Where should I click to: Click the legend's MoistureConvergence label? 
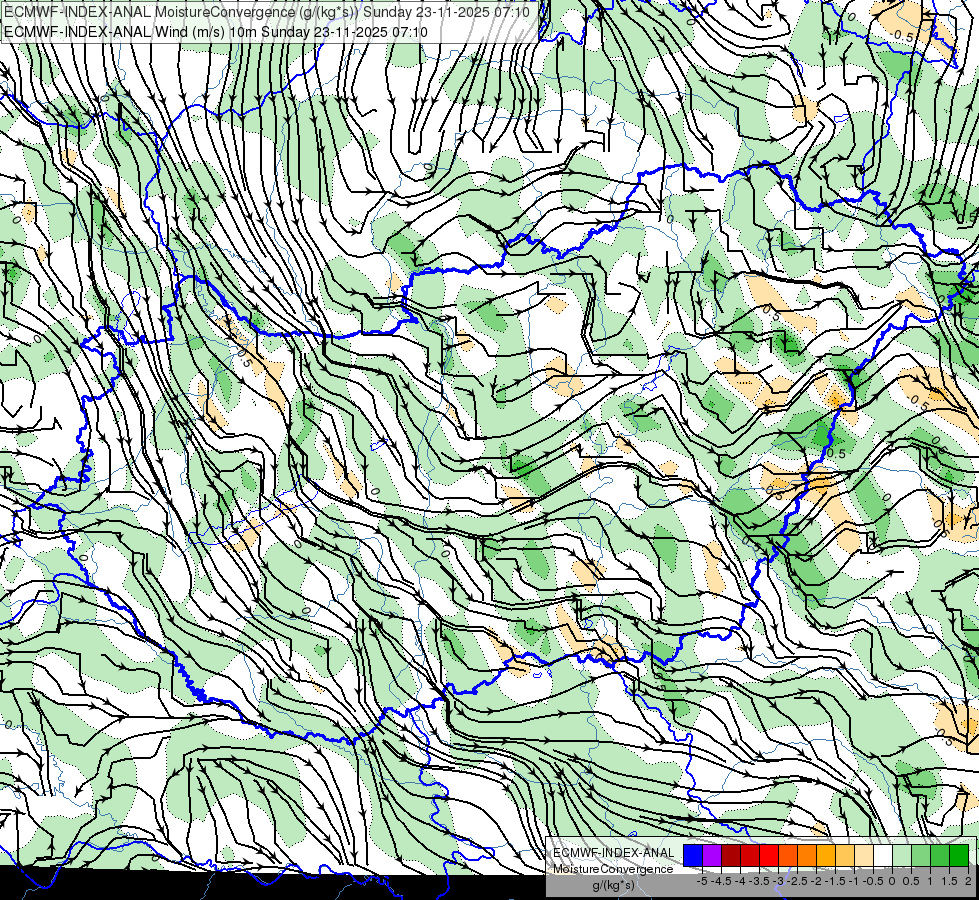(x=613, y=869)
